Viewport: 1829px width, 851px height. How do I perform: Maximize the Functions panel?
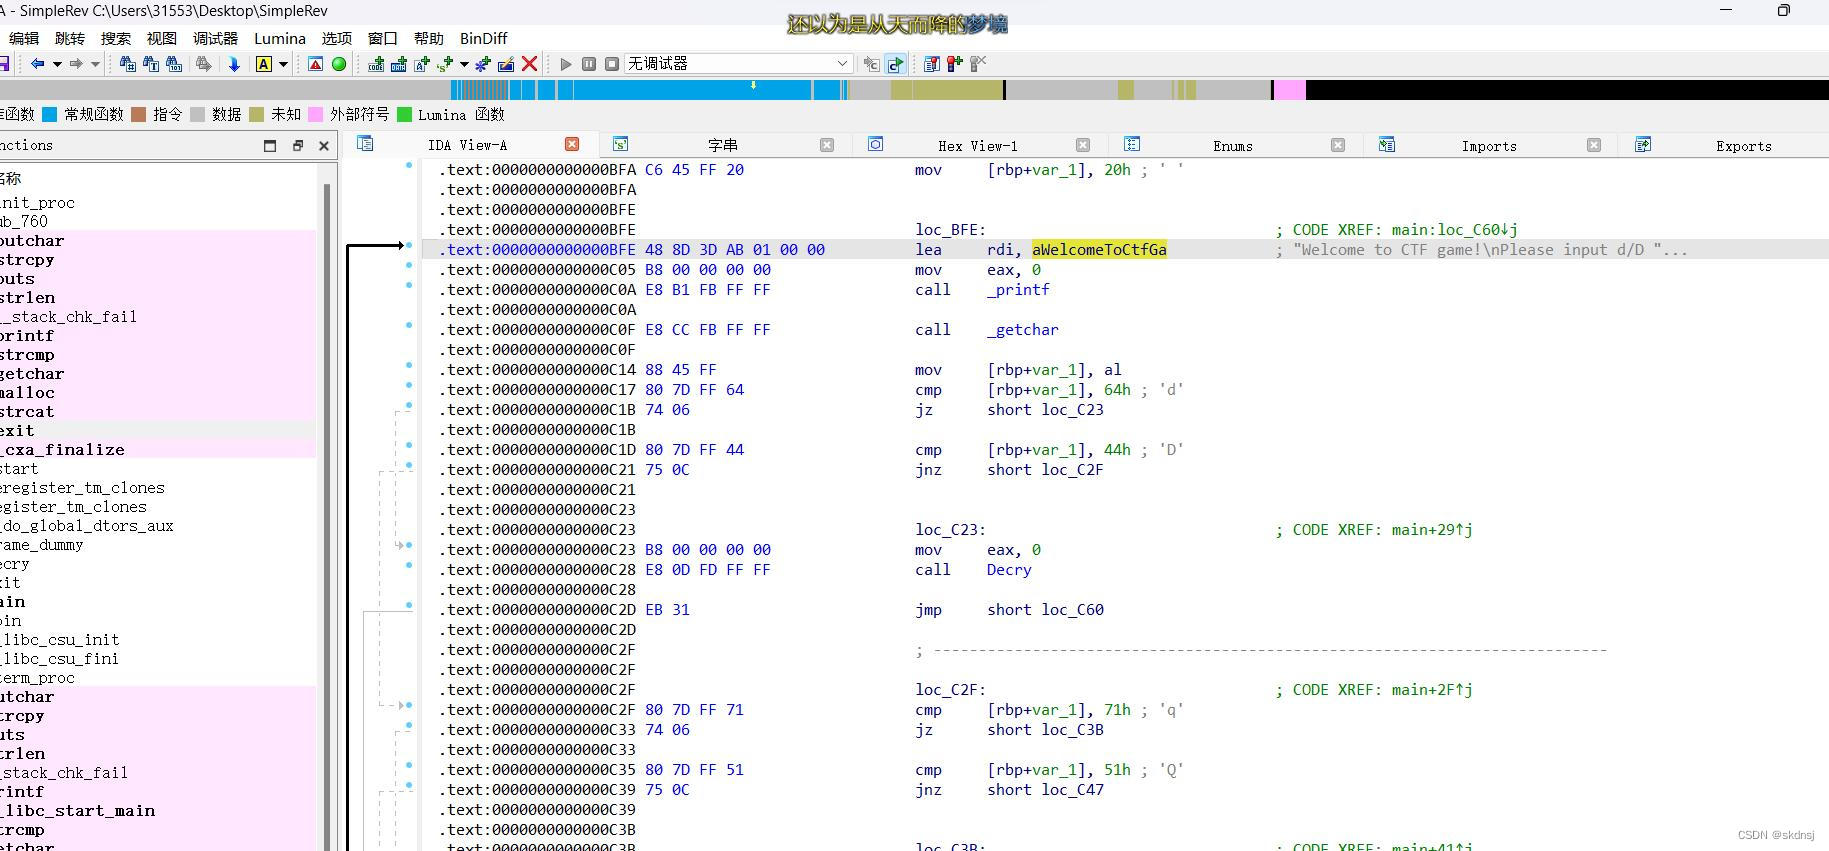point(270,146)
